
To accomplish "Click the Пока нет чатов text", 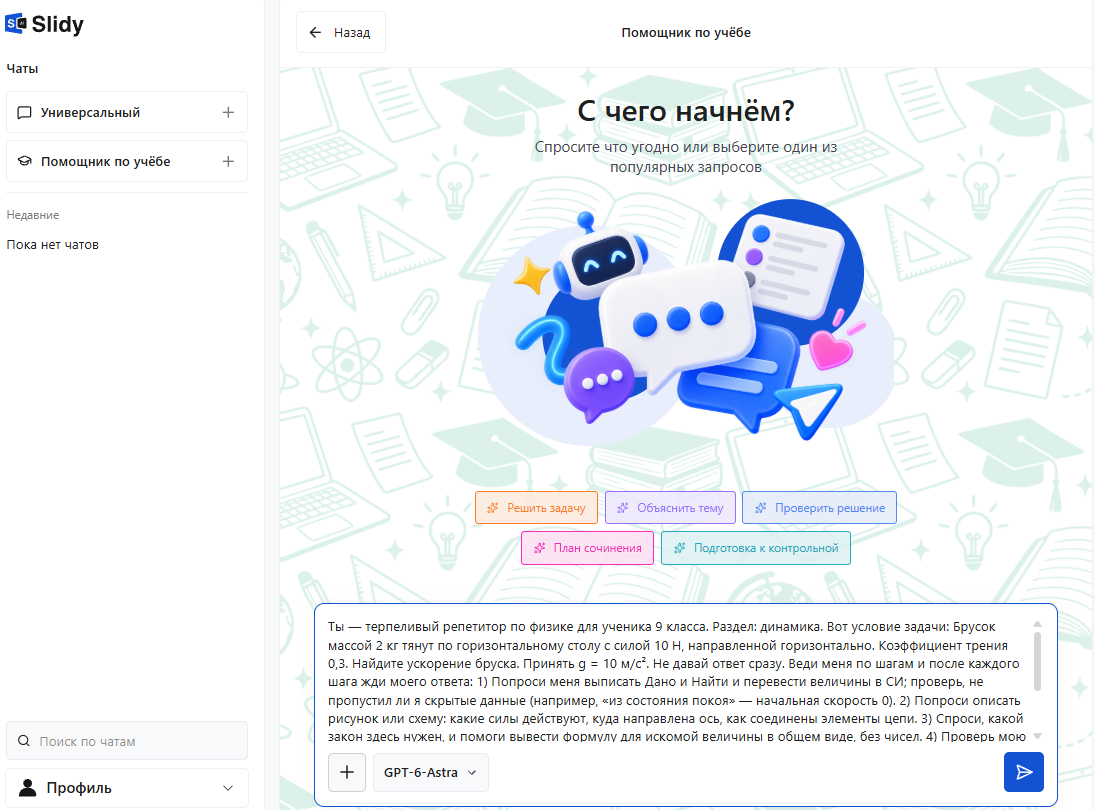I will coord(53,244).
